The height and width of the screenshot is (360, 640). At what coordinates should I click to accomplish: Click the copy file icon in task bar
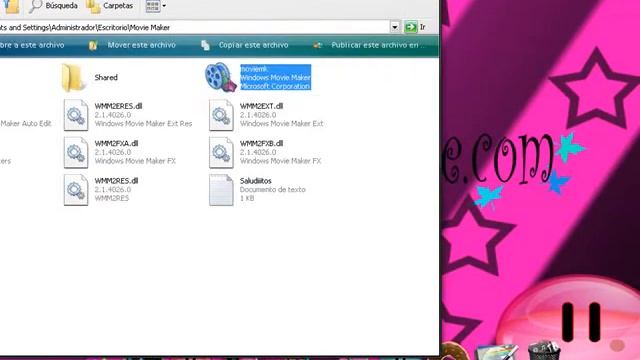(x=205, y=45)
